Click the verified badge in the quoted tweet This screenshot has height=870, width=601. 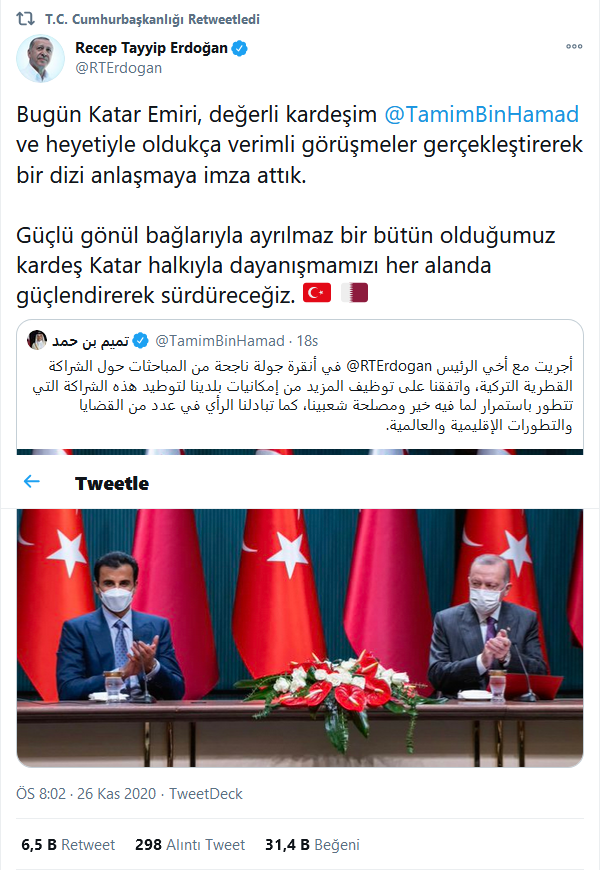pyautogui.click(x=141, y=340)
